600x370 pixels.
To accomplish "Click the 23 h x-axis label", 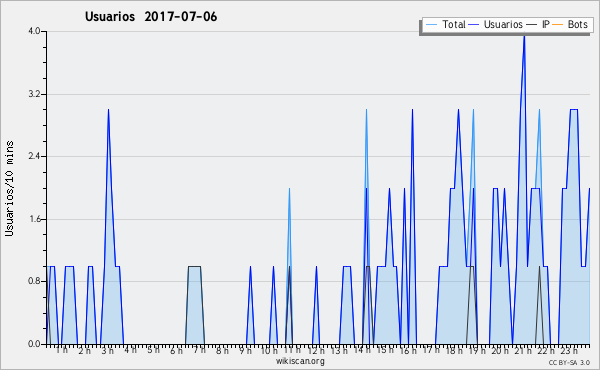I will [x=569, y=350].
